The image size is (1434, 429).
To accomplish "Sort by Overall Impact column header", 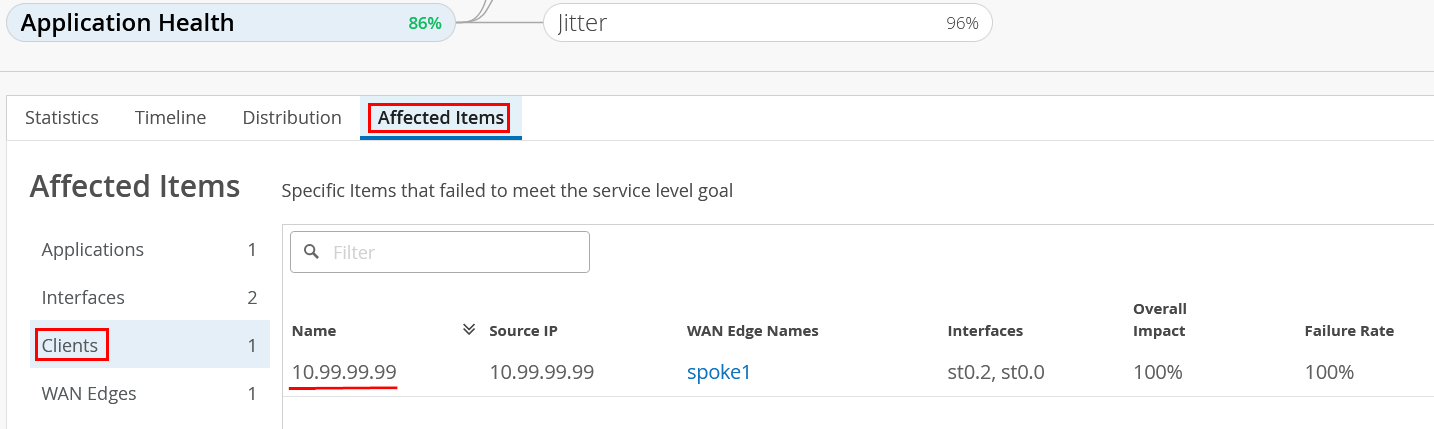I will point(1159,320).
